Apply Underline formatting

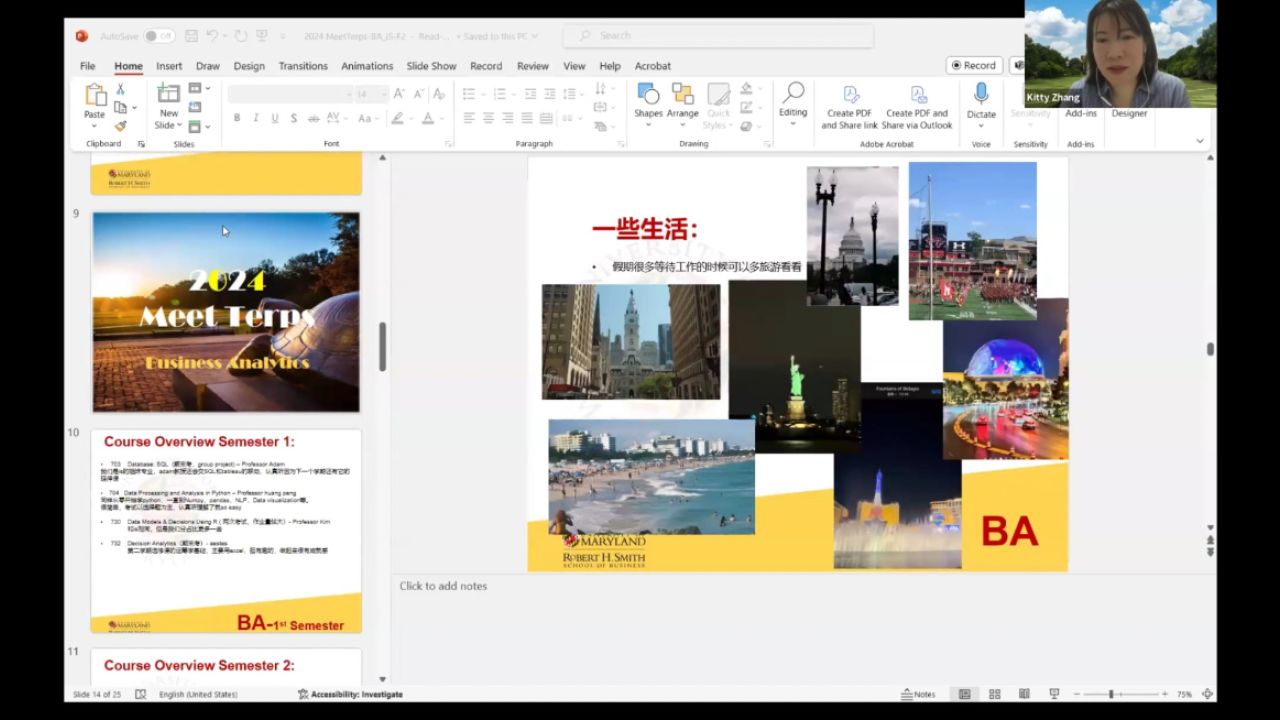click(274, 118)
